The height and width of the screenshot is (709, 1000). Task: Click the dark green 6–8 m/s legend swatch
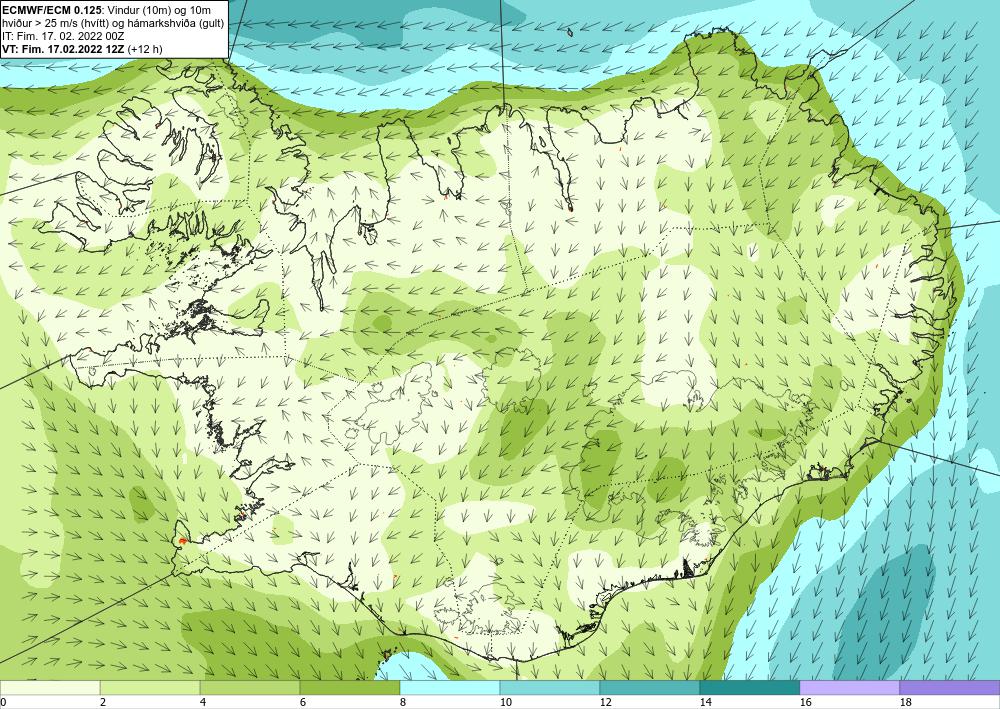tap(349, 687)
